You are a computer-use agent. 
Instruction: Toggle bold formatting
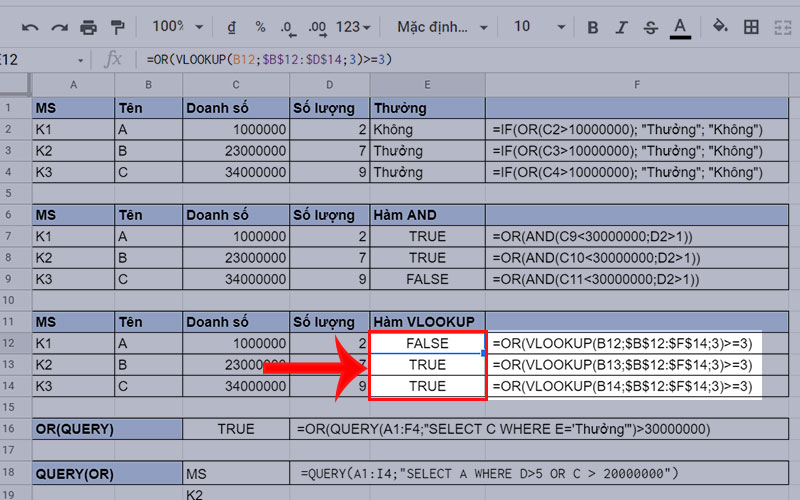tap(593, 26)
